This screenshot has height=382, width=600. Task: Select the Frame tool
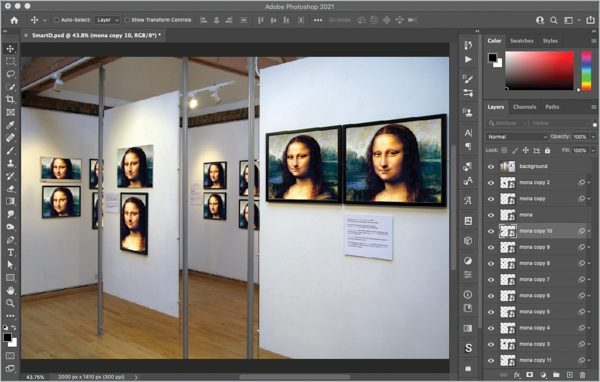(10, 112)
